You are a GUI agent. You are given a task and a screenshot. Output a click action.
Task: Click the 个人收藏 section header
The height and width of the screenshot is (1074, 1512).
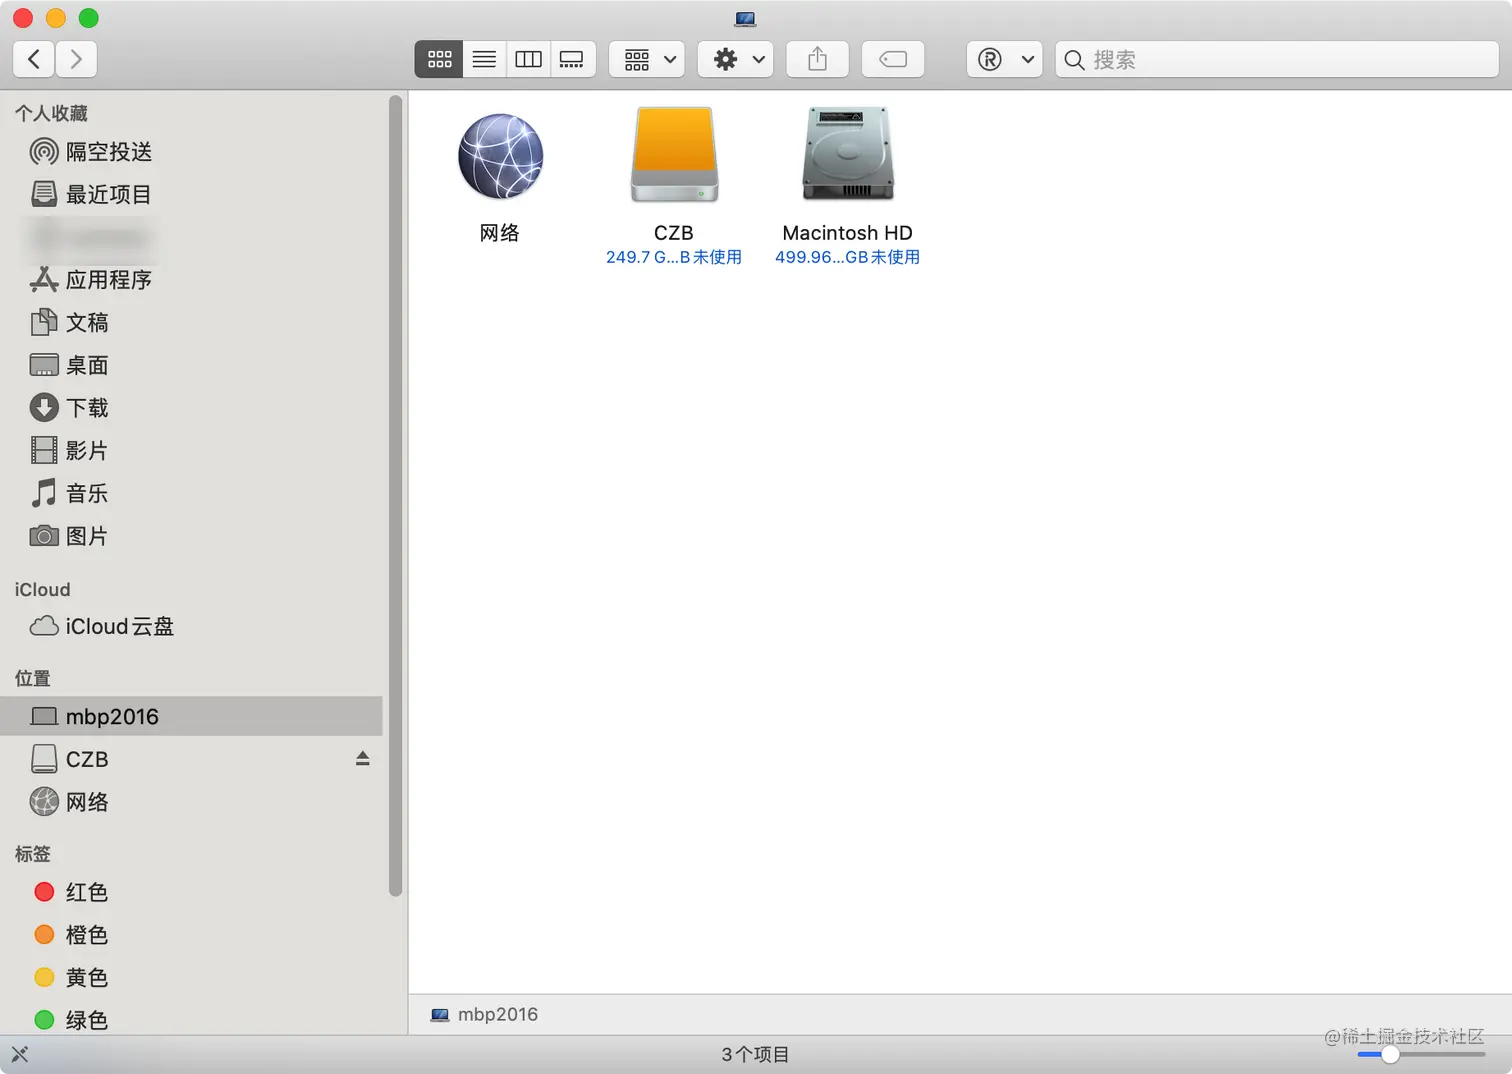pyautogui.click(x=51, y=113)
